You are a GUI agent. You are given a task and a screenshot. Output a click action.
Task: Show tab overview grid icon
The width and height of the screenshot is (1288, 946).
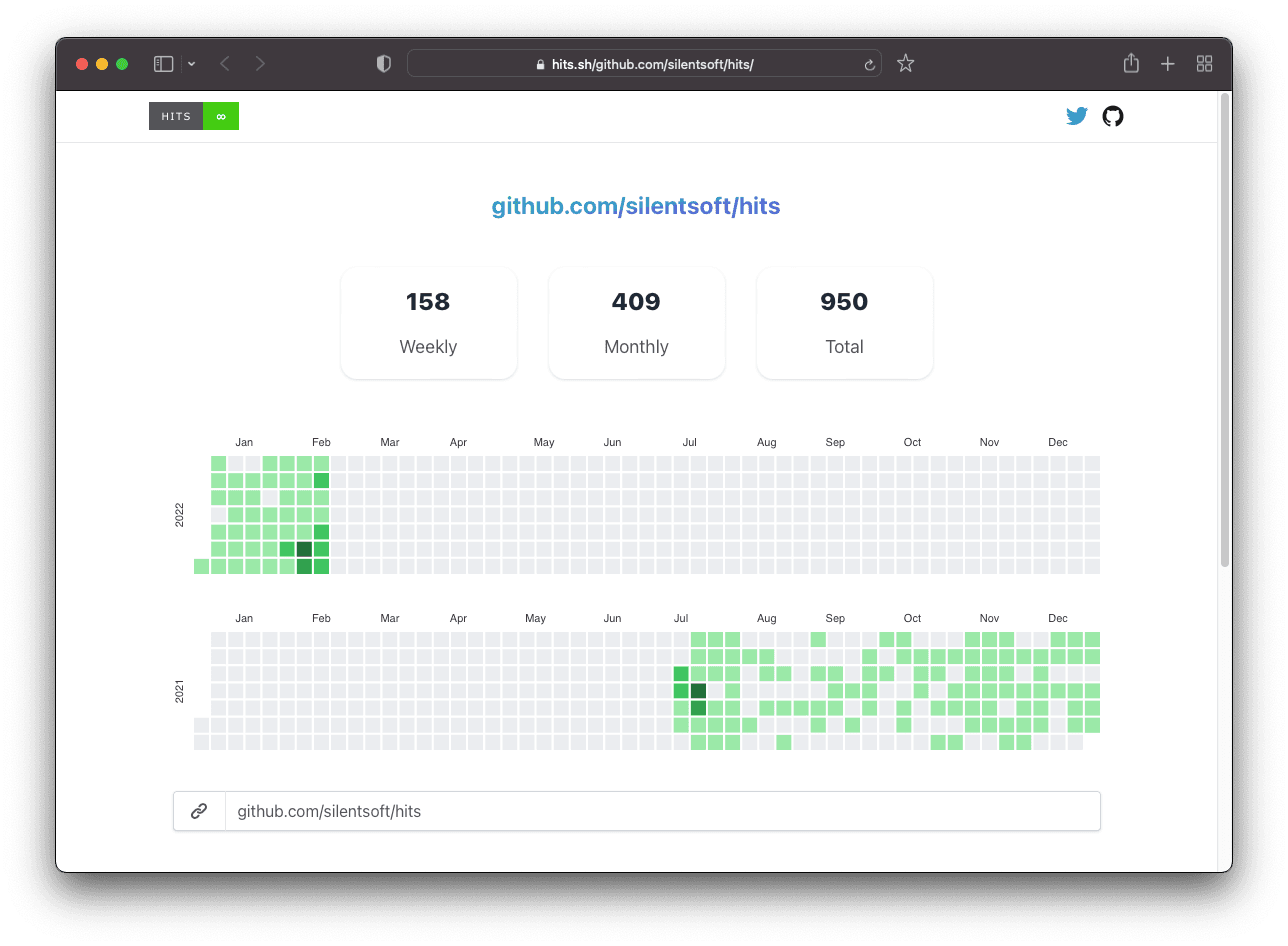pos(1204,64)
